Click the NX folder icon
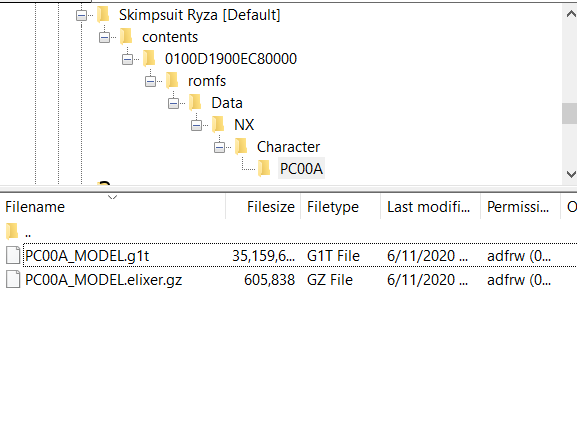The height and width of the screenshot is (438, 577). pos(218,124)
